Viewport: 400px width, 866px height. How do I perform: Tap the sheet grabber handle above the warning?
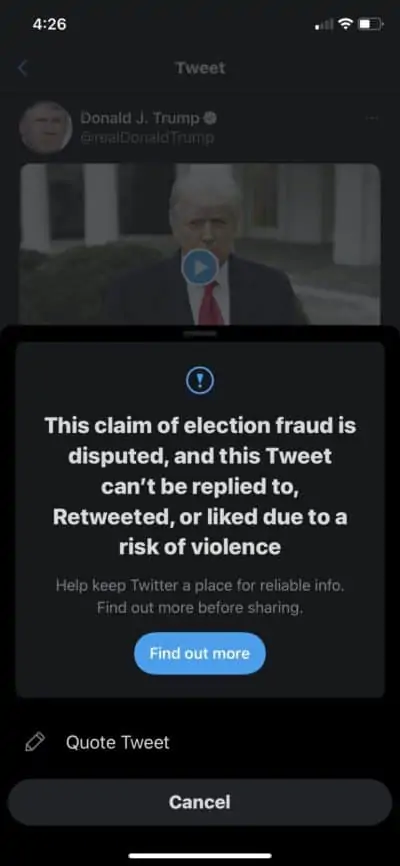coord(200,333)
